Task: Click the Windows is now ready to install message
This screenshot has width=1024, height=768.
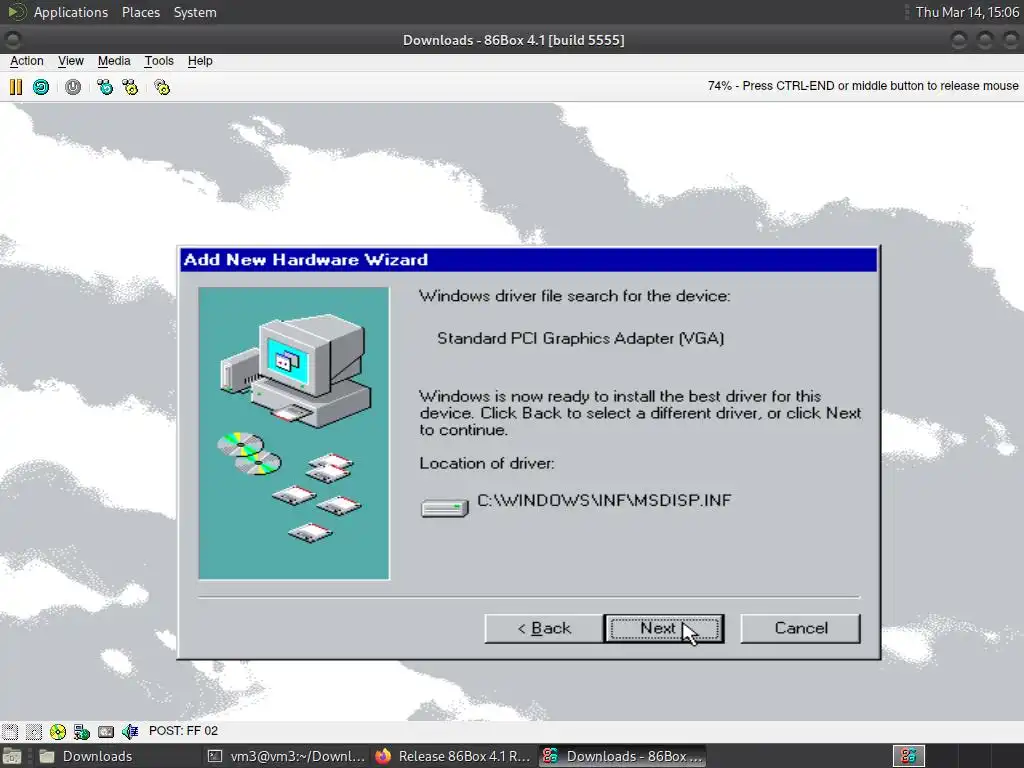Action: 640,413
